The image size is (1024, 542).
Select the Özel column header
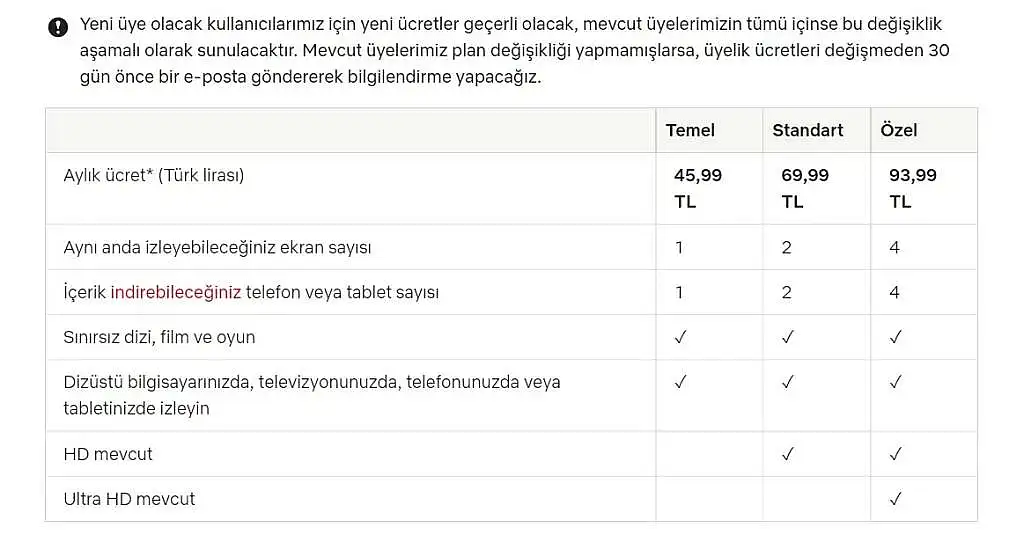pyautogui.click(x=899, y=130)
